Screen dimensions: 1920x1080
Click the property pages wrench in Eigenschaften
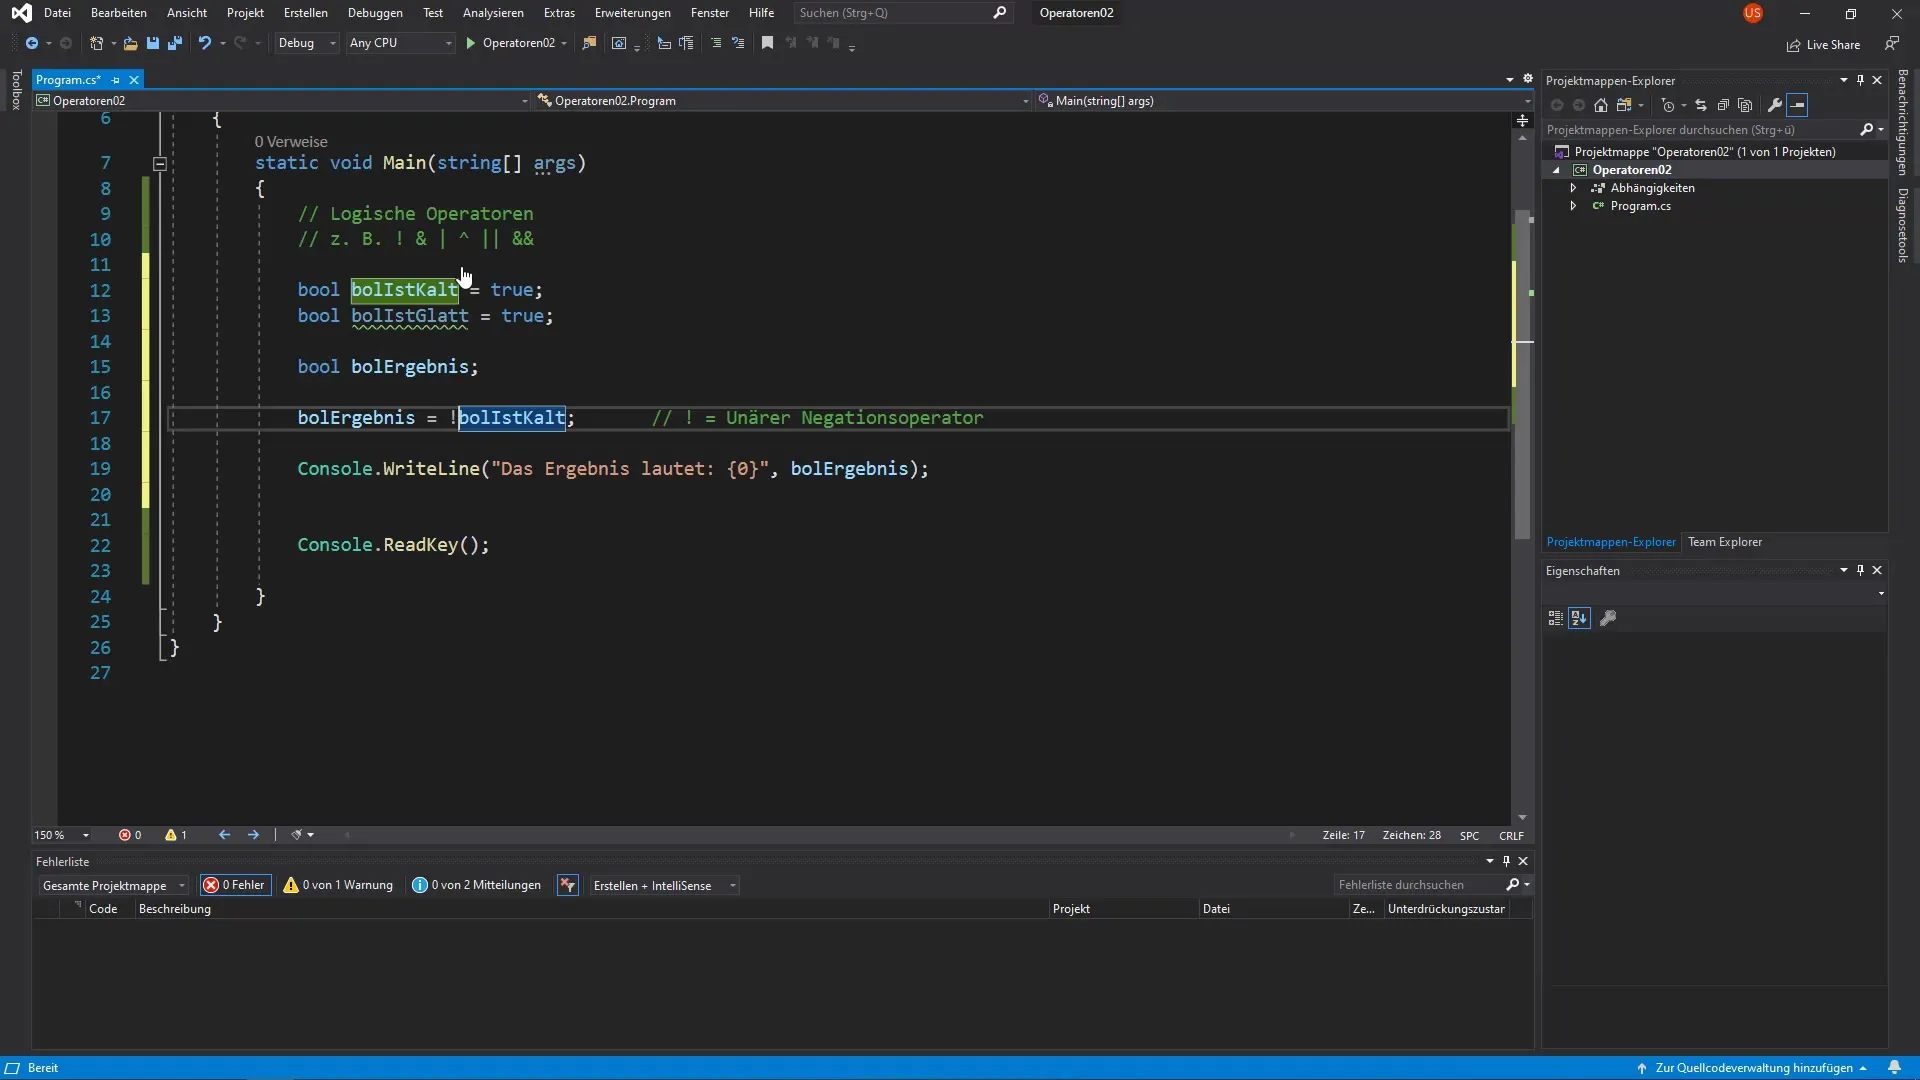(1608, 618)
